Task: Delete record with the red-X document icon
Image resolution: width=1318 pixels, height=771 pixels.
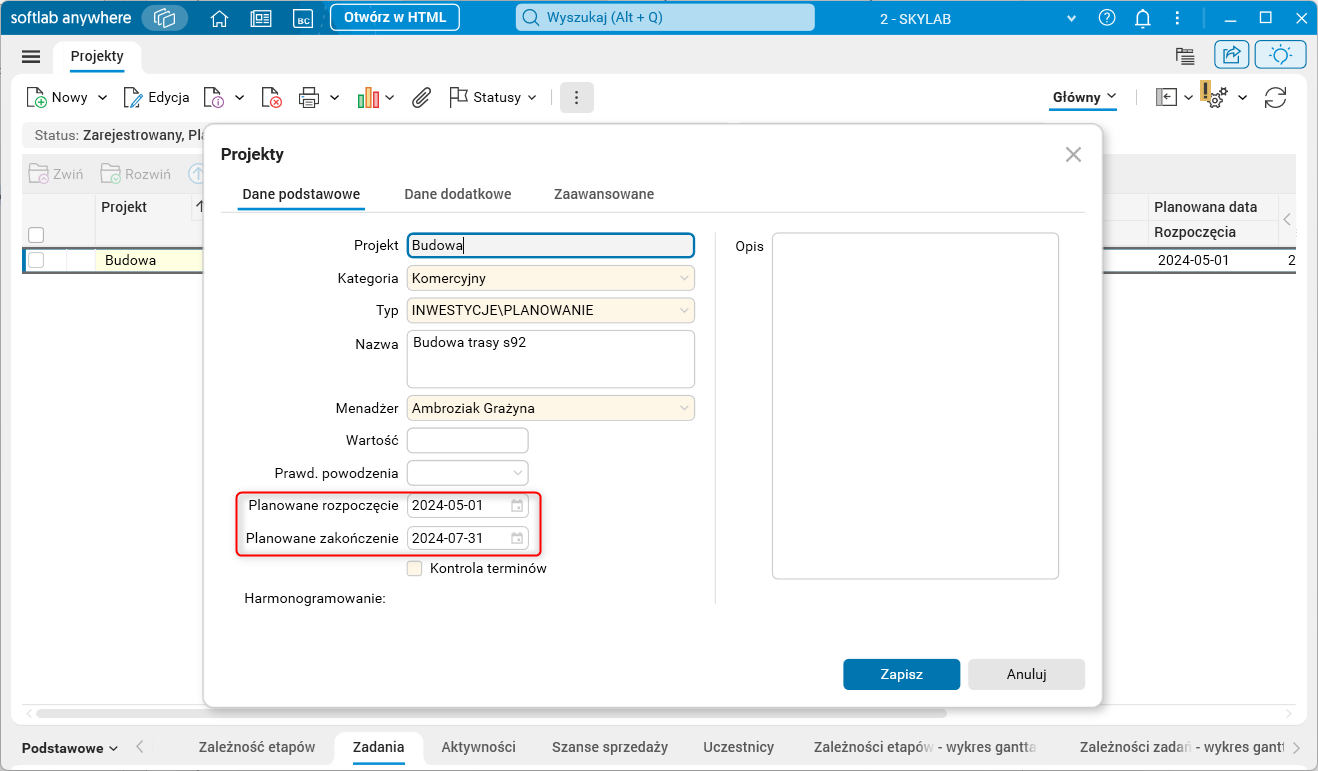Action: click(x=271, y=97)
